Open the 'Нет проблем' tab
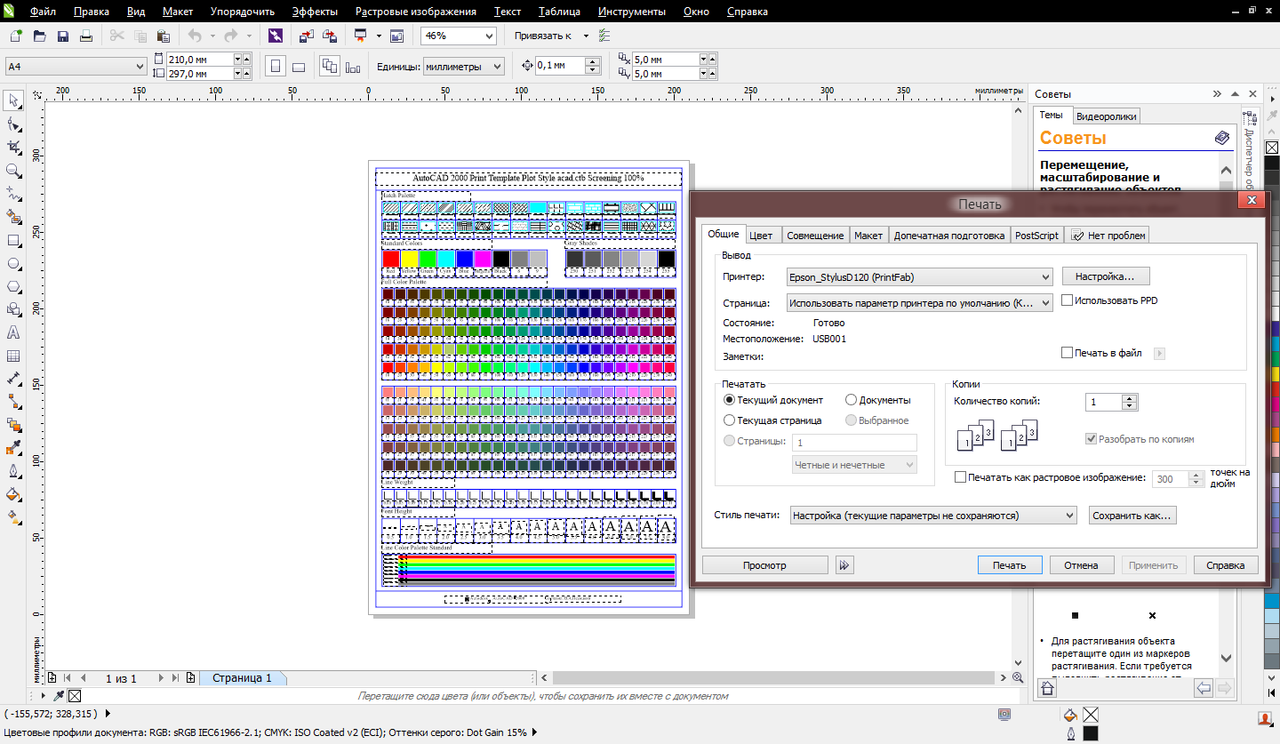Screen dimensions: 1280x744 pos(1108,235)
